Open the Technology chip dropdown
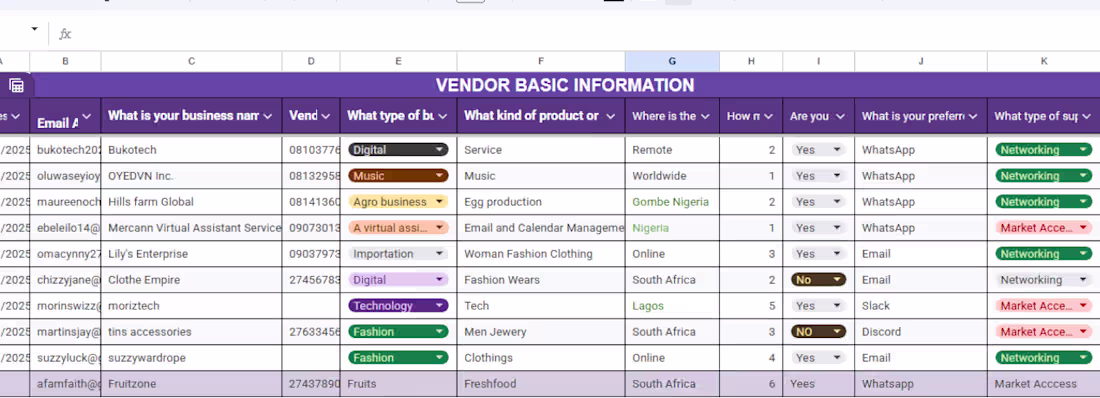Screen dimensions: 1100x398 pos(398,306)
